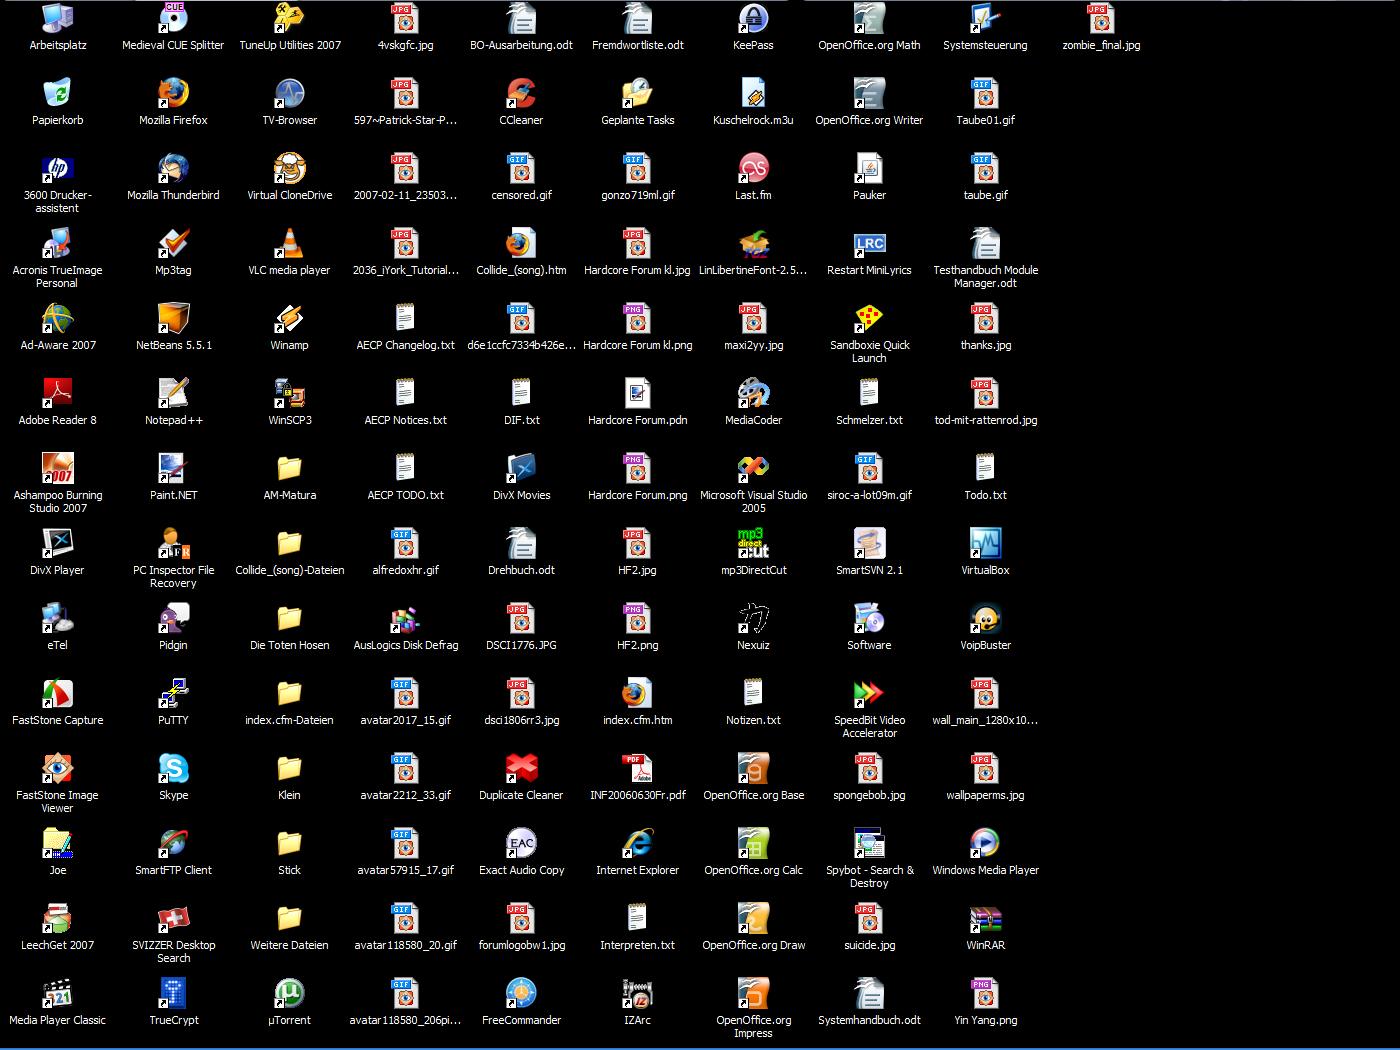Launch Ad-Aware 2007
The image size is (1400, 1050).
[x=58, y=318]
